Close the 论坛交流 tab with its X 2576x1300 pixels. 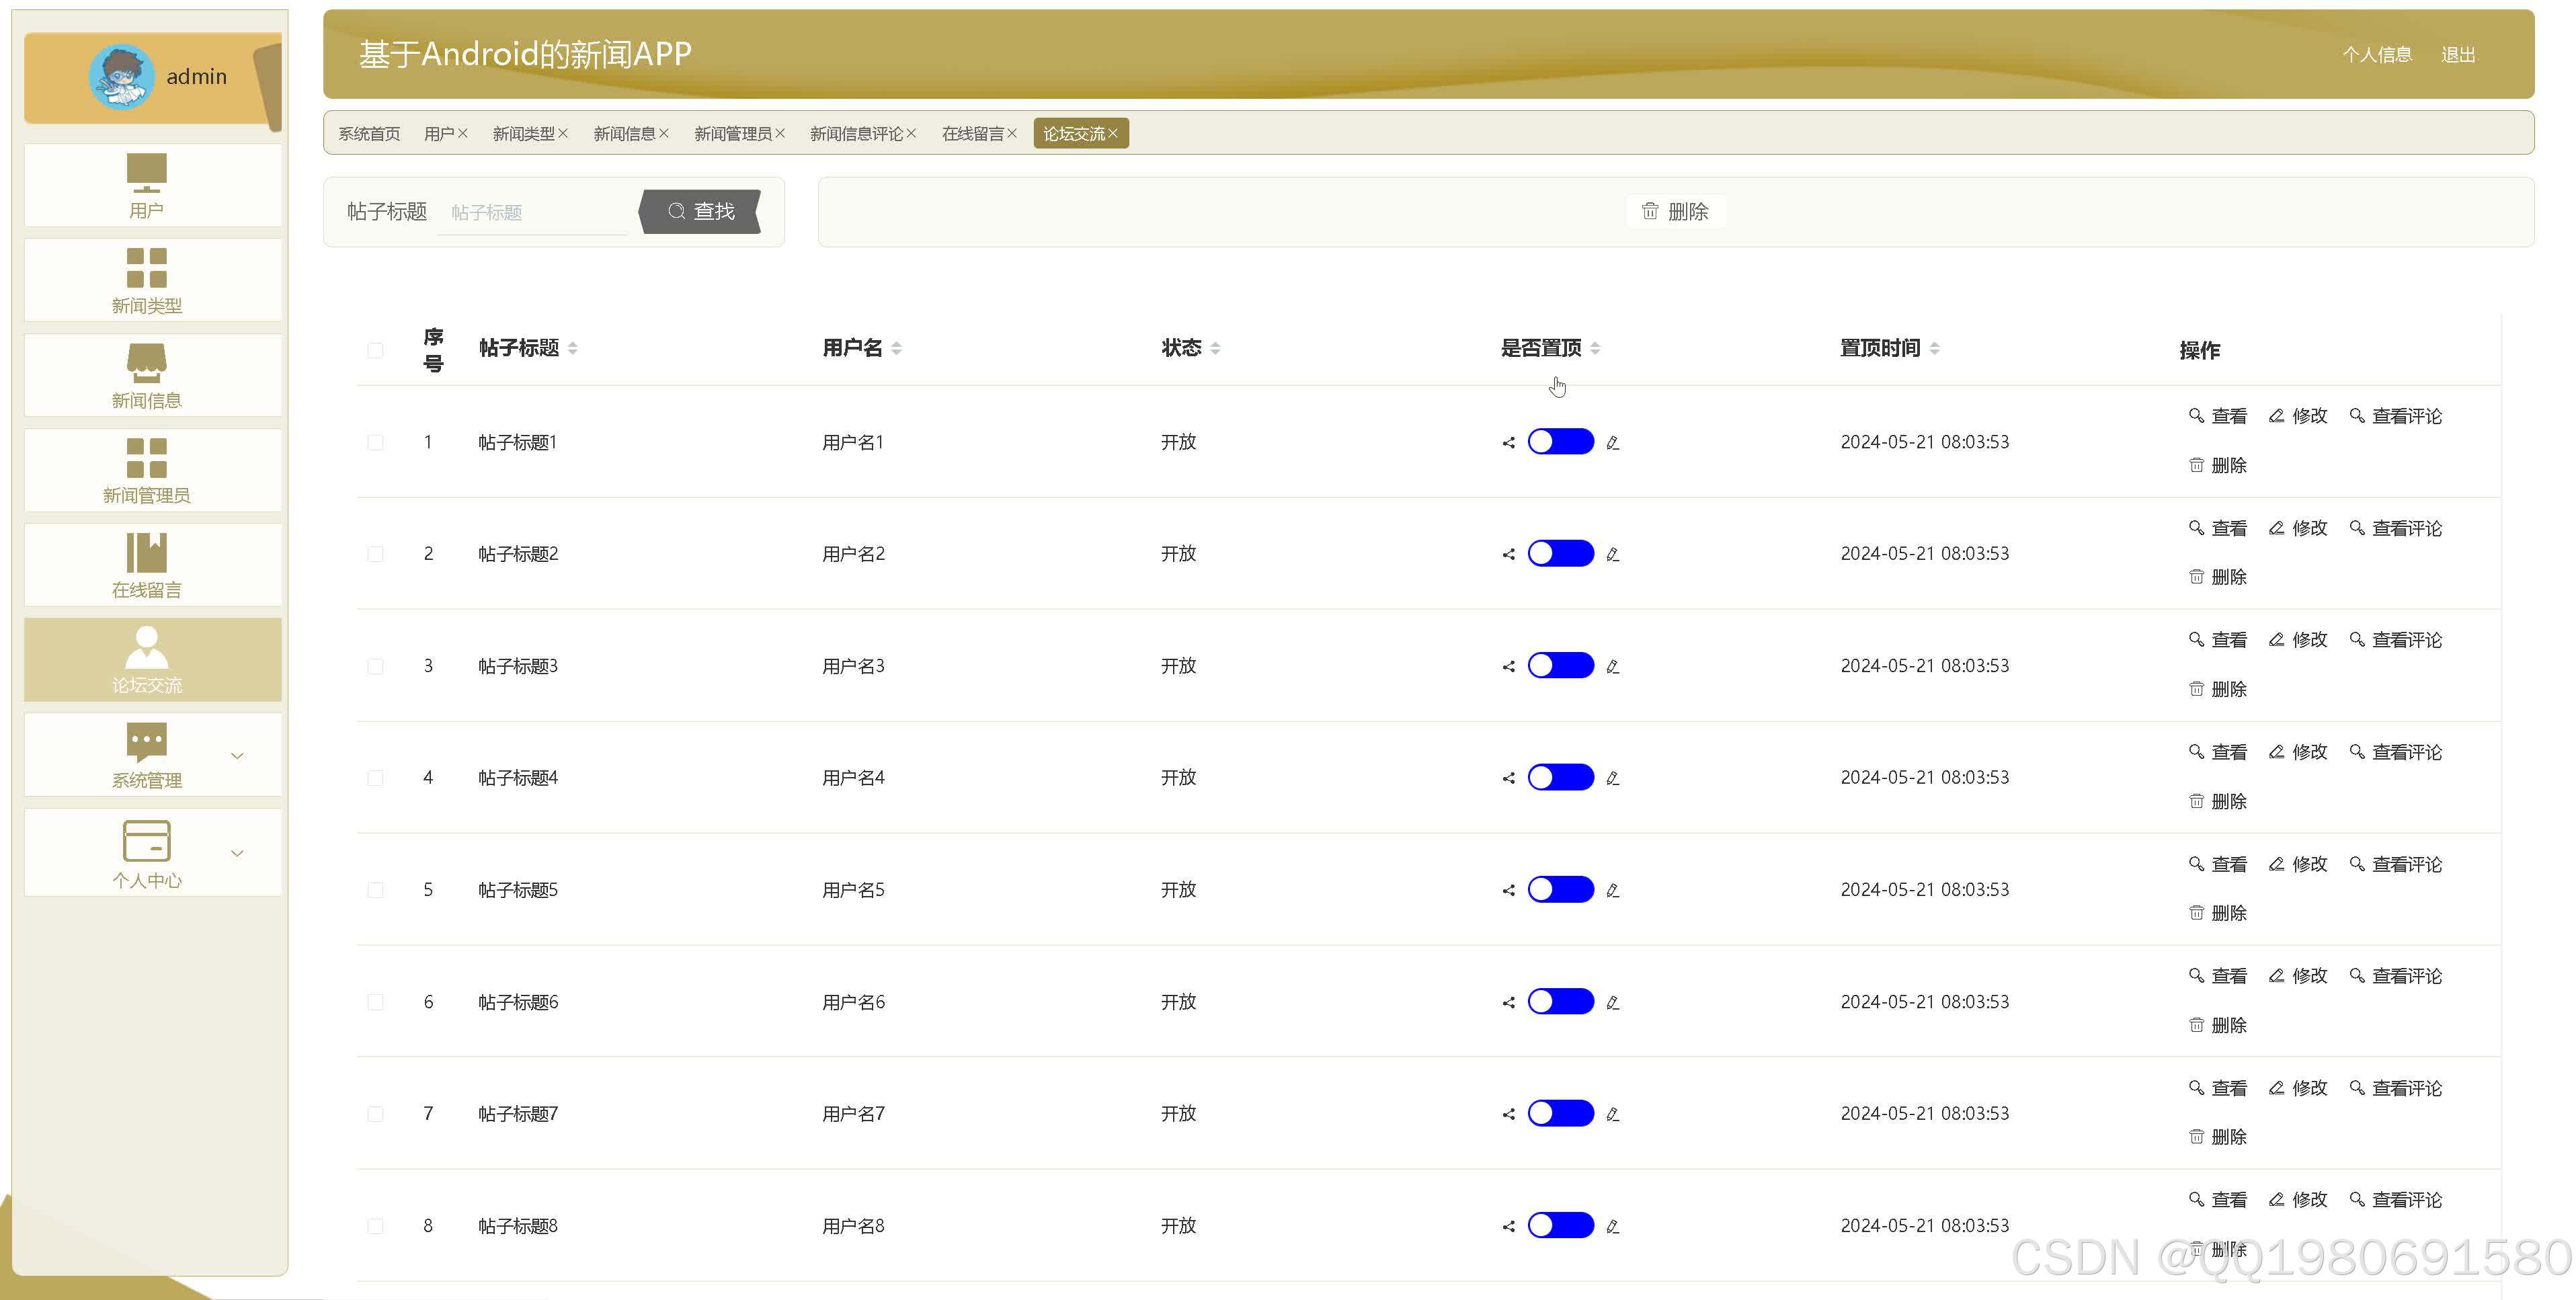(1113, 133)
